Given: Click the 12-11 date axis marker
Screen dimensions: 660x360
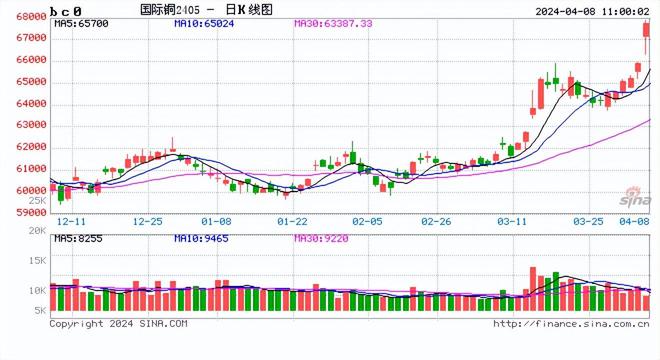Looking at the screenshot, I should point(71,221).
